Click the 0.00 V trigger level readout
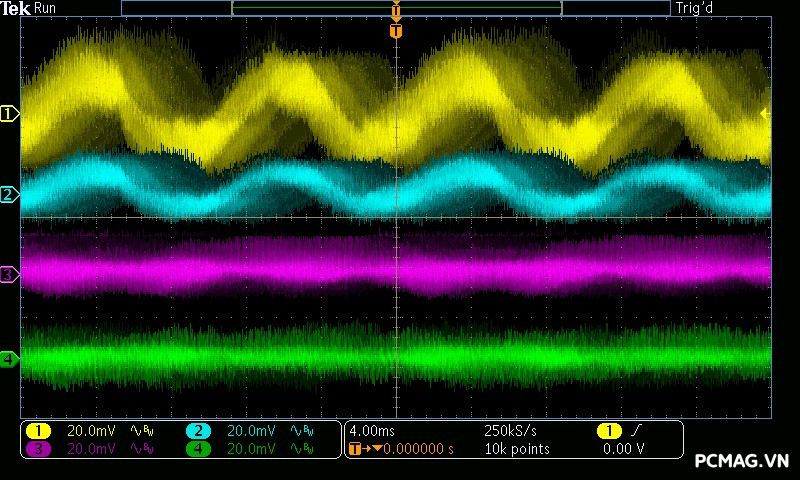Image resolution: width=800 pixels, height=480 pixels. point(623,449)
